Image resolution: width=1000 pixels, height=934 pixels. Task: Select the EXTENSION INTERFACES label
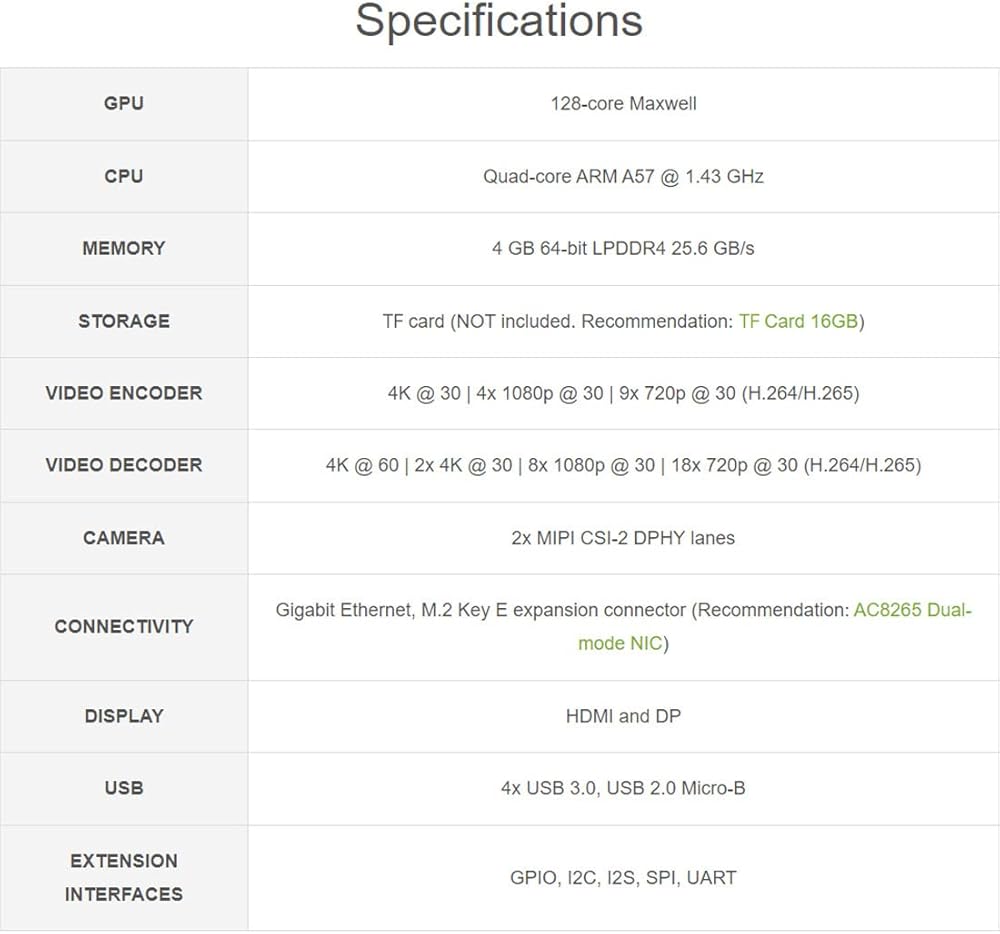[124, 877]
